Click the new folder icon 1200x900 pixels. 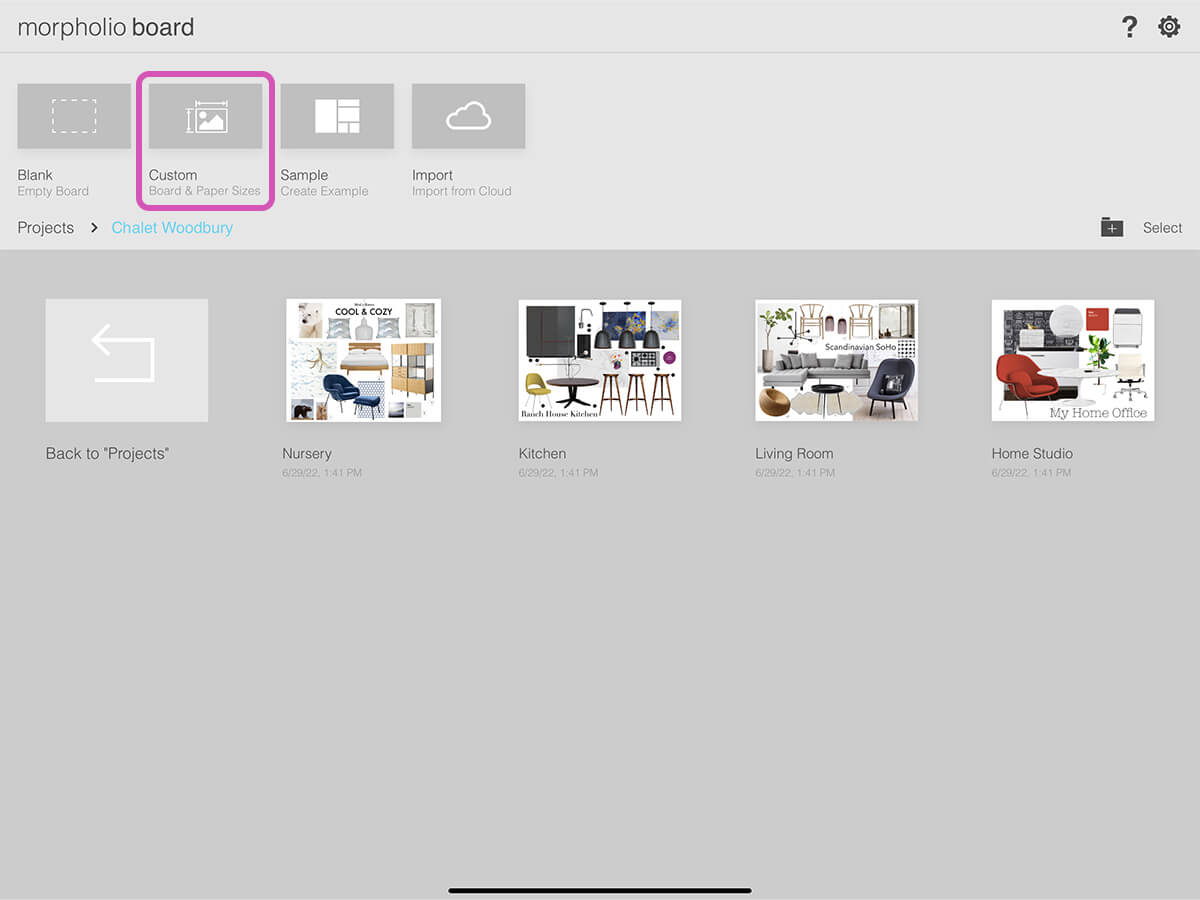click(x=1112, y=228)
